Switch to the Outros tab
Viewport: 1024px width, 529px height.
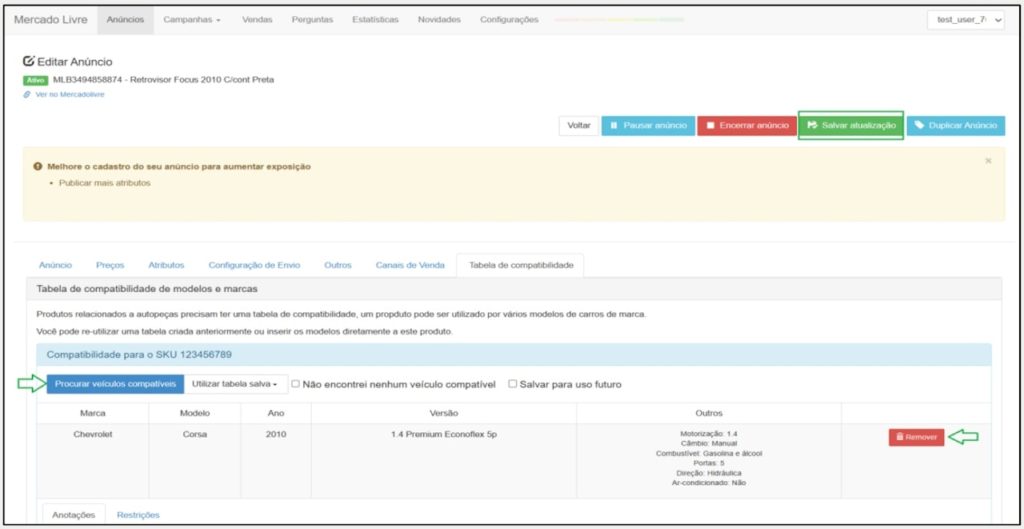pyautogui.click(x=338, y=265)
